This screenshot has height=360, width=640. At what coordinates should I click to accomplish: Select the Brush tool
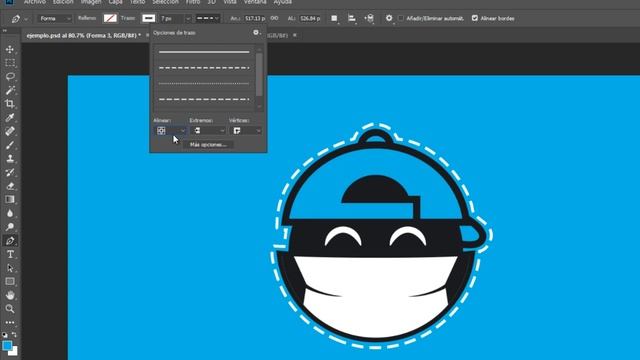pos(10,145)
